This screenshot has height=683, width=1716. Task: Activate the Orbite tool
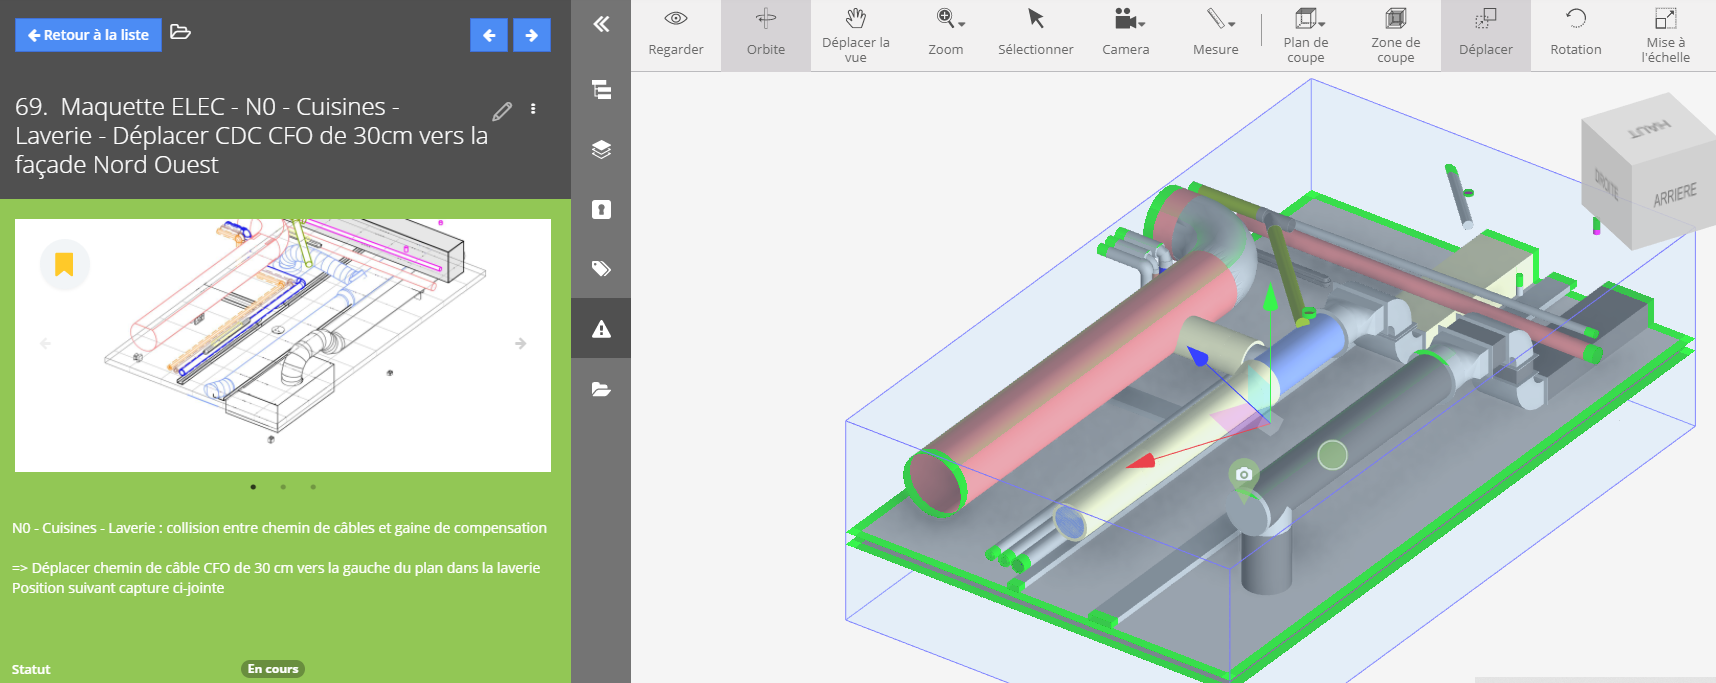(x=766, y=35)
